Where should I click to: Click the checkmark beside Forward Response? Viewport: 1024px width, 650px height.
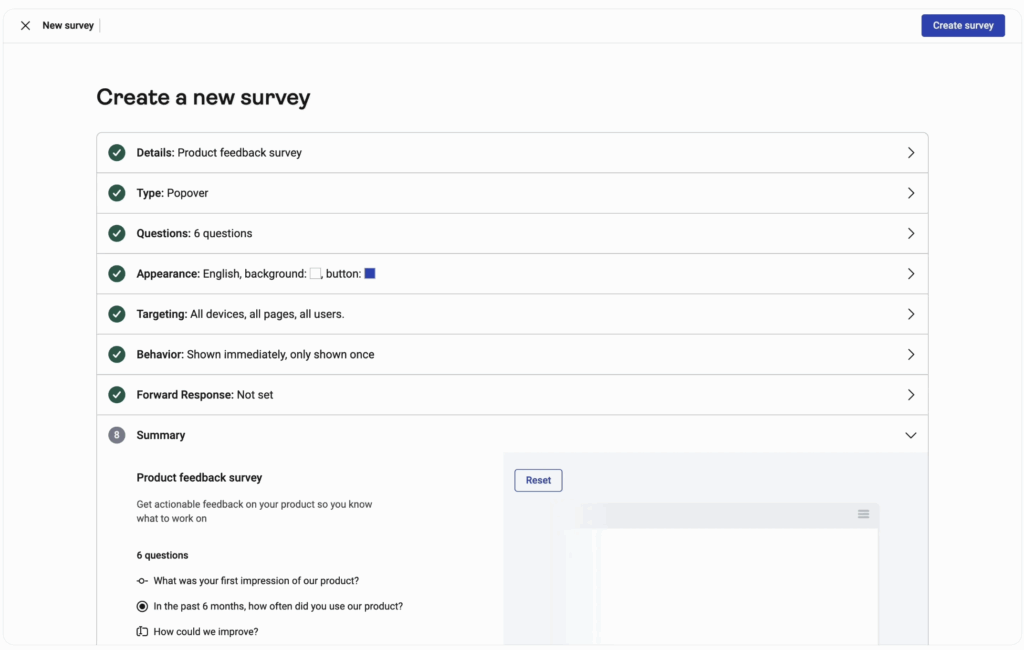coord(116,394)
